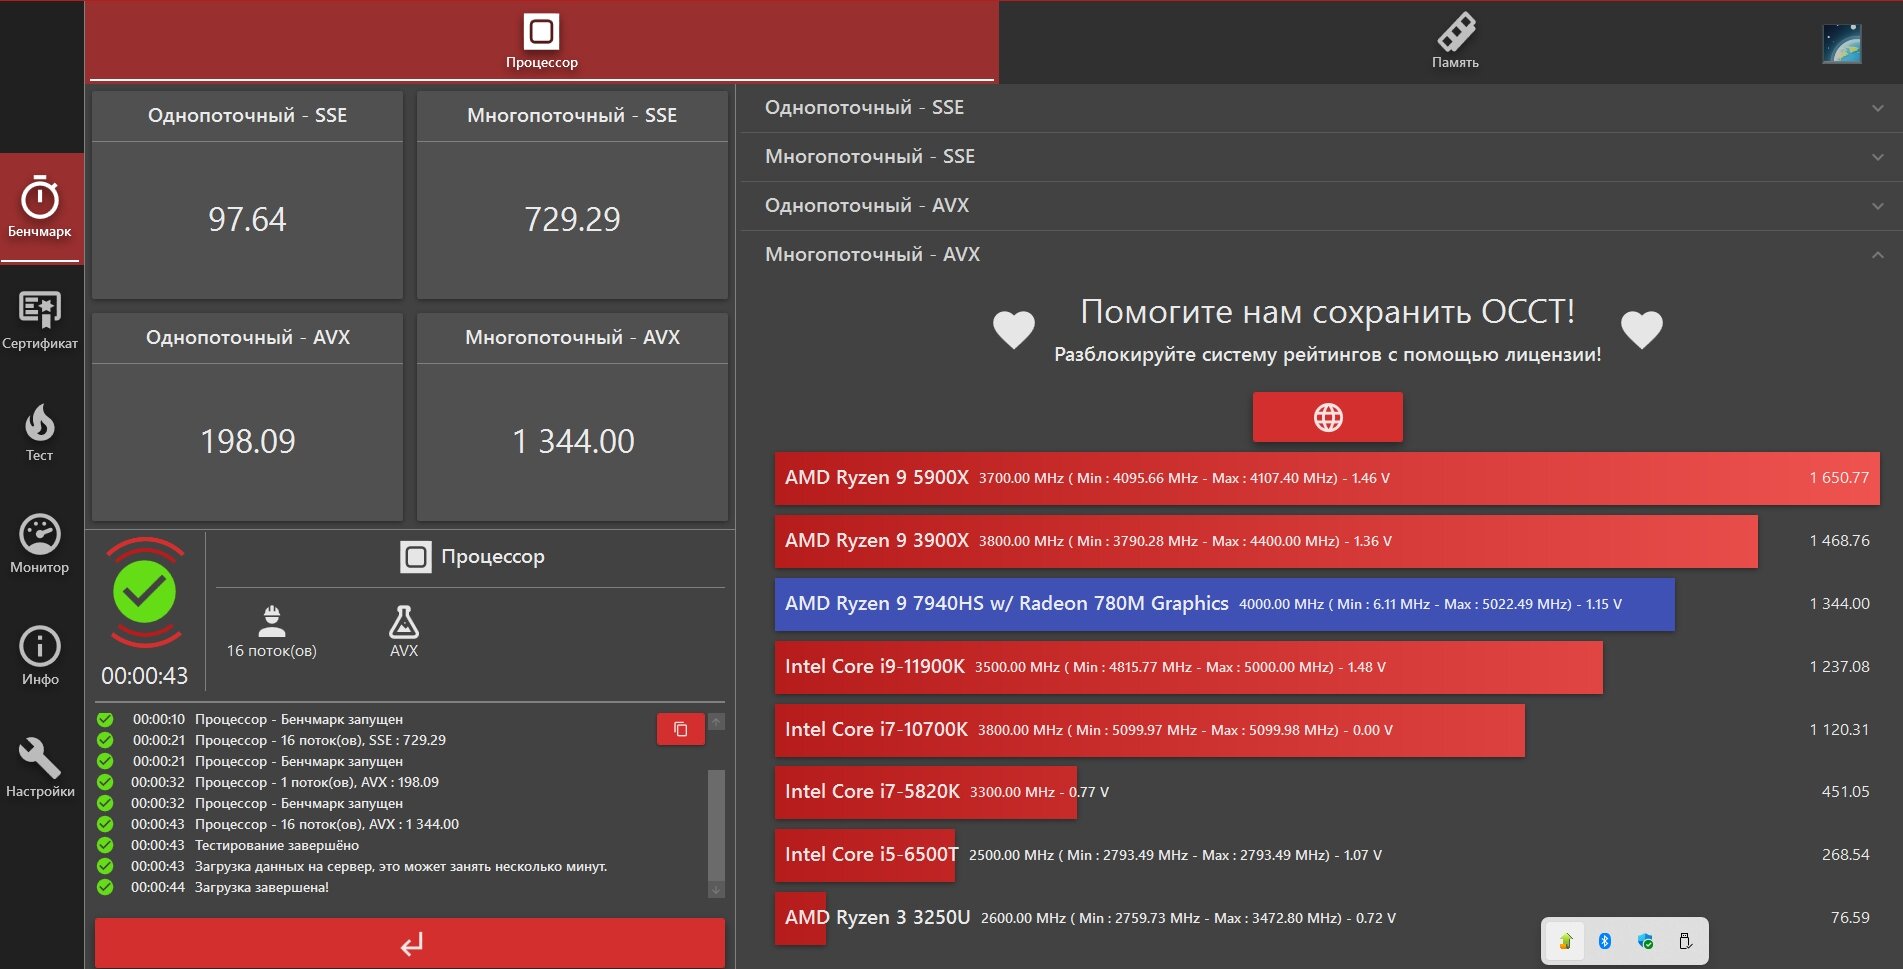Switch to the Процессор tab at the top
This screenshot has height=969, width=1903.
tap(542, 41)
